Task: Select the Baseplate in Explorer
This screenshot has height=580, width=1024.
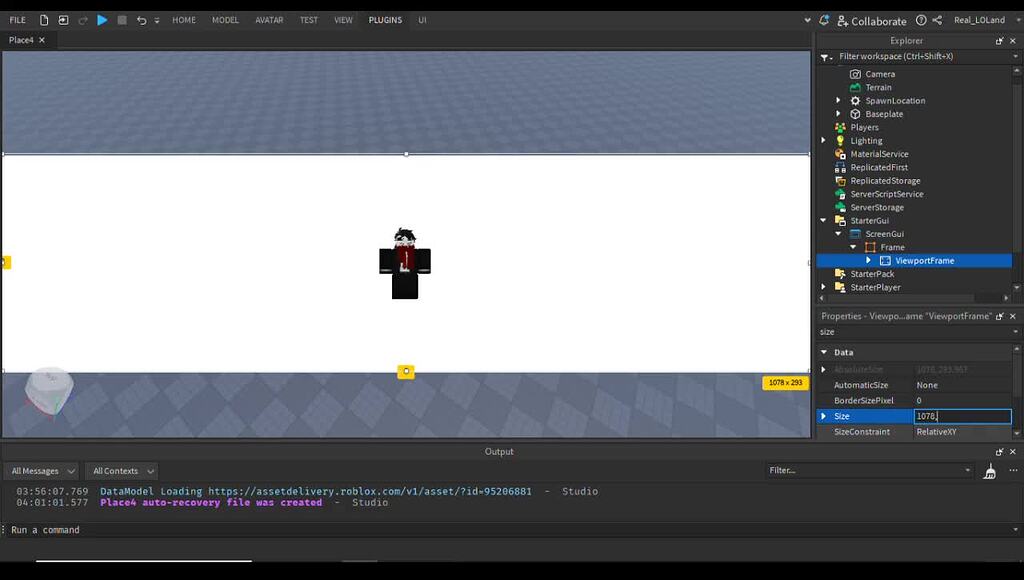Action: [x=882, y=113]
